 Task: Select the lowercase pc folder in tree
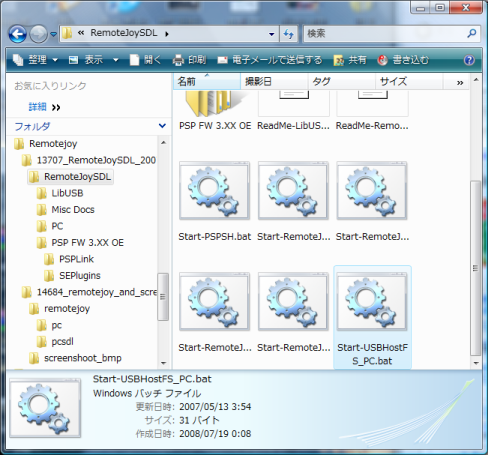tap(49, 325)
